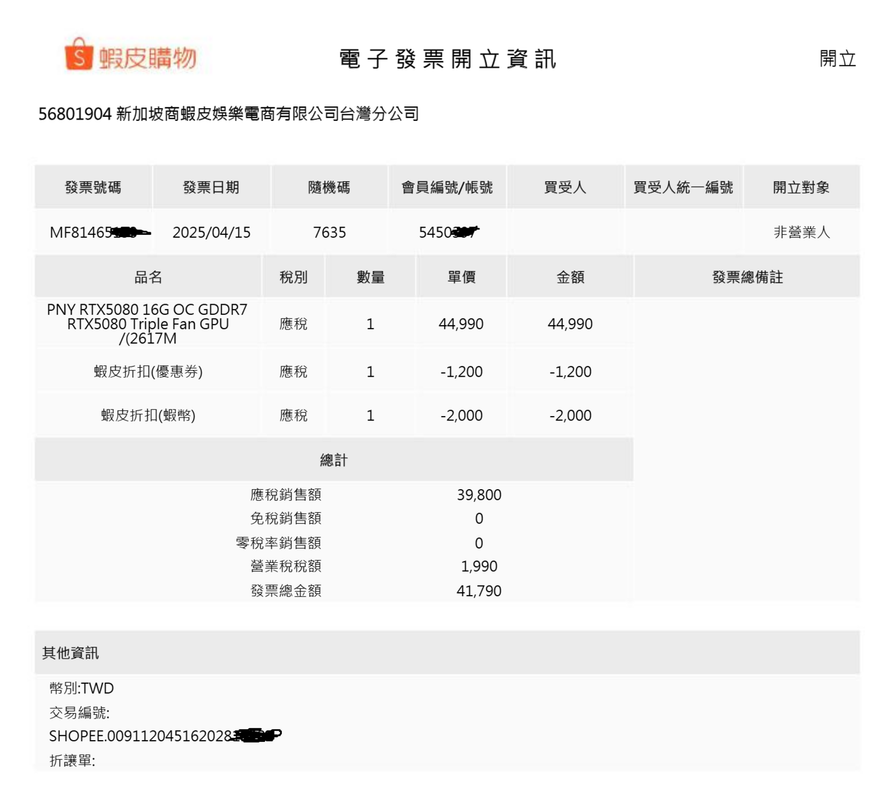The image size is (886, 800).
Task: Click the 單價 column header
Action: [462, 277]
